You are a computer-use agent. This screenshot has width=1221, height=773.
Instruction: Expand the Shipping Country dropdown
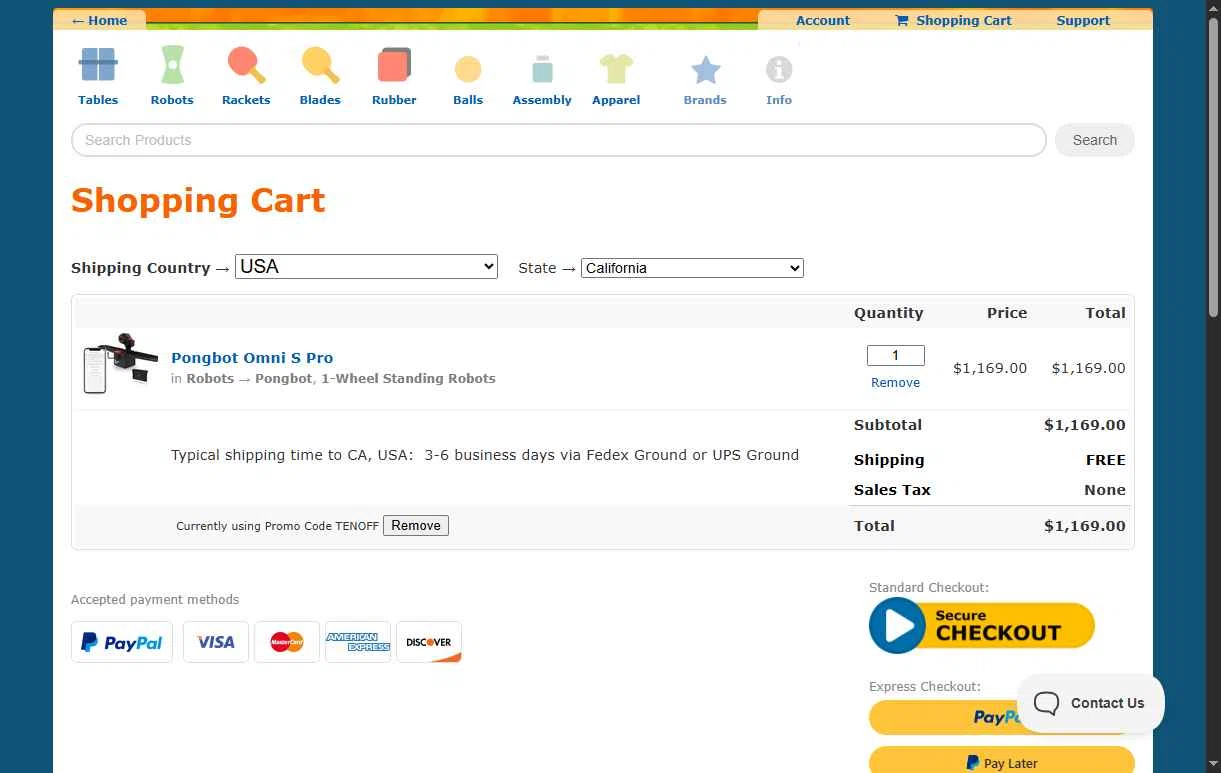click(x=366, y=267)
